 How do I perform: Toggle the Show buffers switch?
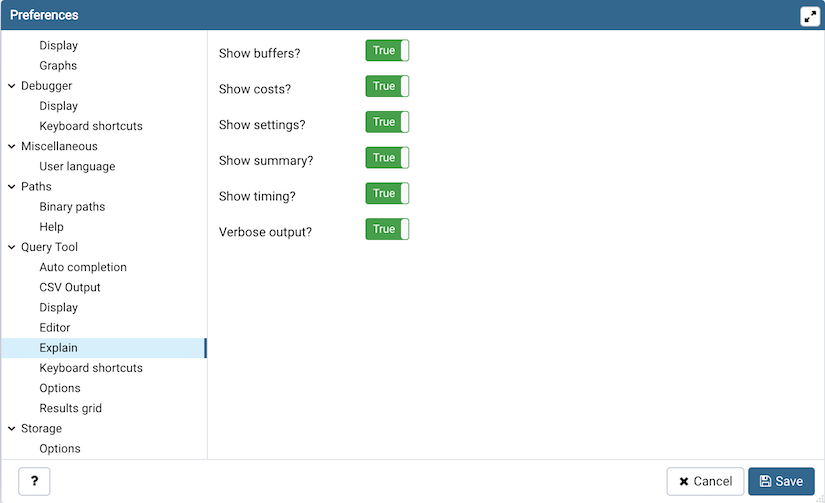pyautogui.click(x=387, y=51)
